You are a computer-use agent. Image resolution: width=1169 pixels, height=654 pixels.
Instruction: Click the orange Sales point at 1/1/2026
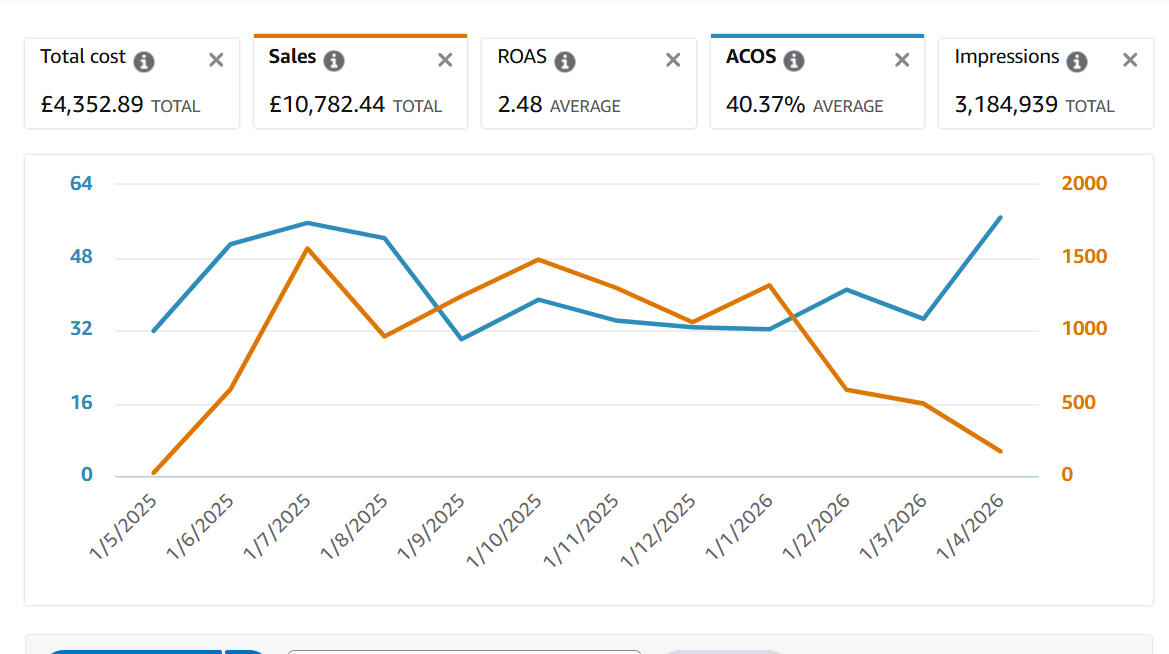tap(770, 285)
